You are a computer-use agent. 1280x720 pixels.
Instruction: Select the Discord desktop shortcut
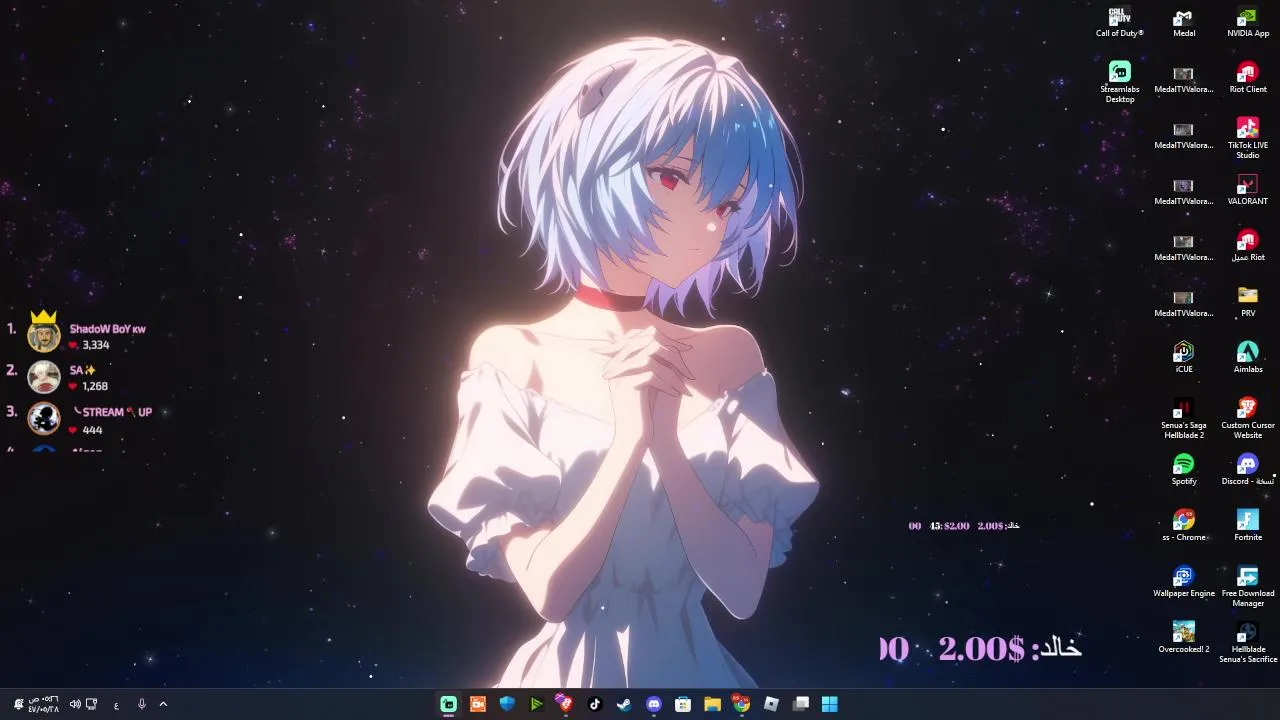click(x=1248, y=471)
